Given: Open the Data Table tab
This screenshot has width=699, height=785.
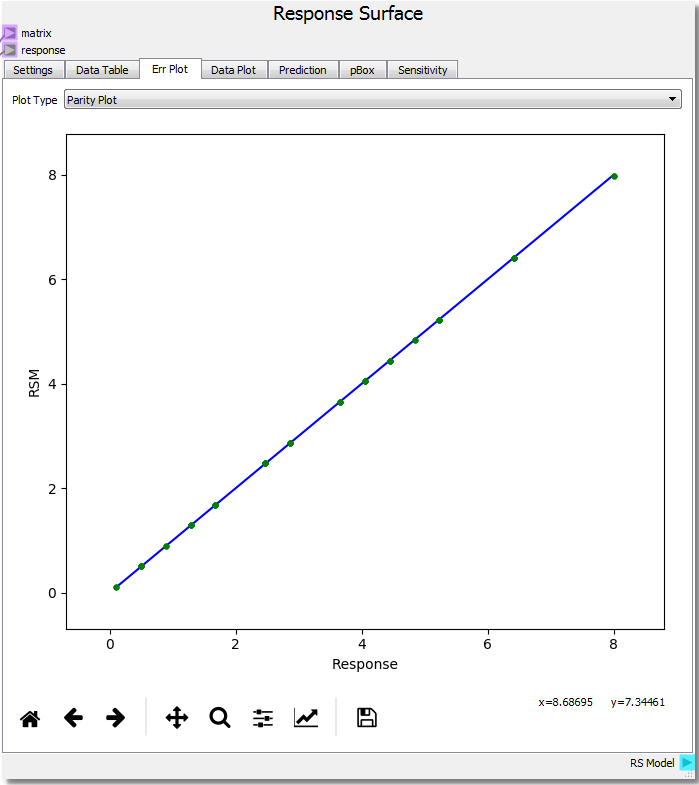Looking at the screenshot, I should (102, 70).
